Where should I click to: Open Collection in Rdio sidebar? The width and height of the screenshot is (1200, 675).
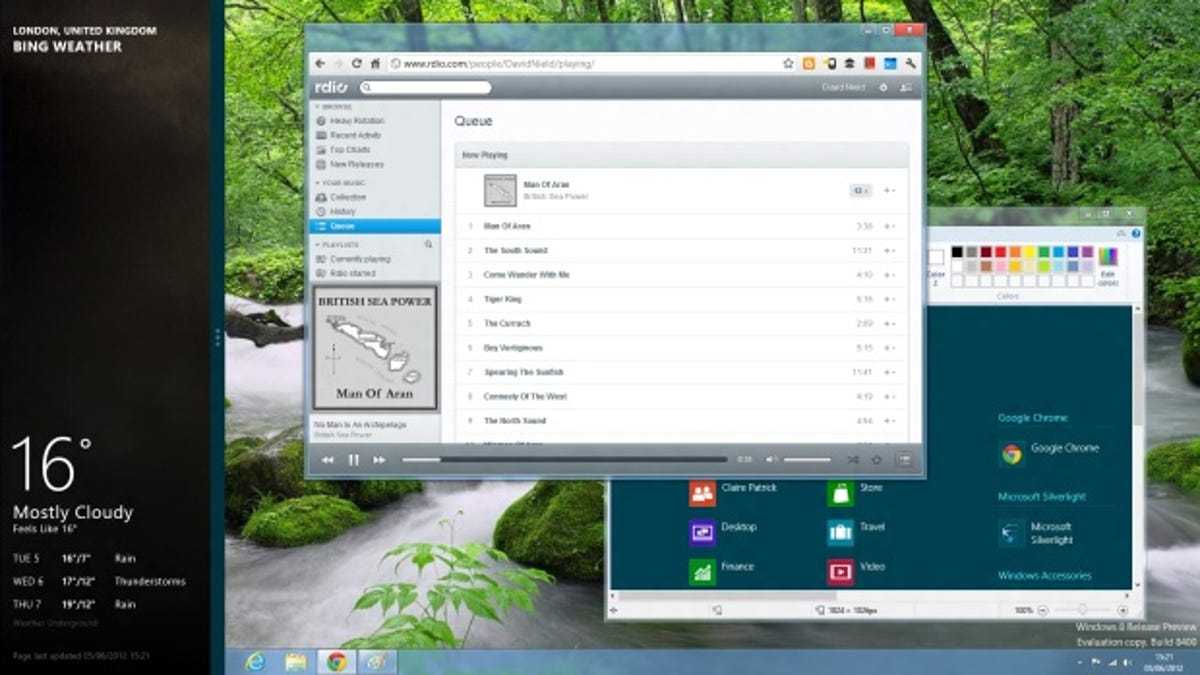click(347, 197)
